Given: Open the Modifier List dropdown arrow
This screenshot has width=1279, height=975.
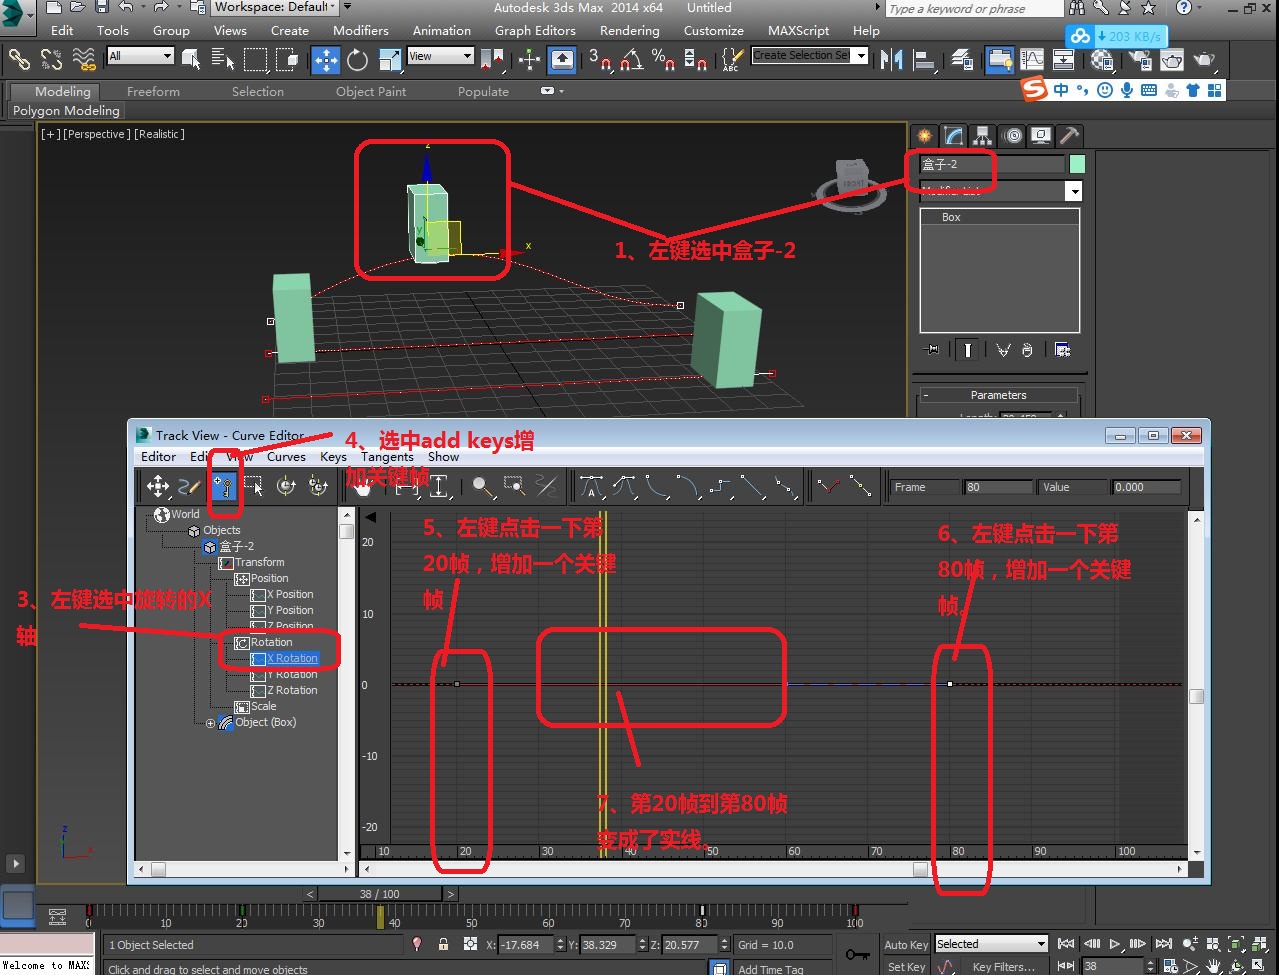Looking at the screenshot, I should [1074, 191].
